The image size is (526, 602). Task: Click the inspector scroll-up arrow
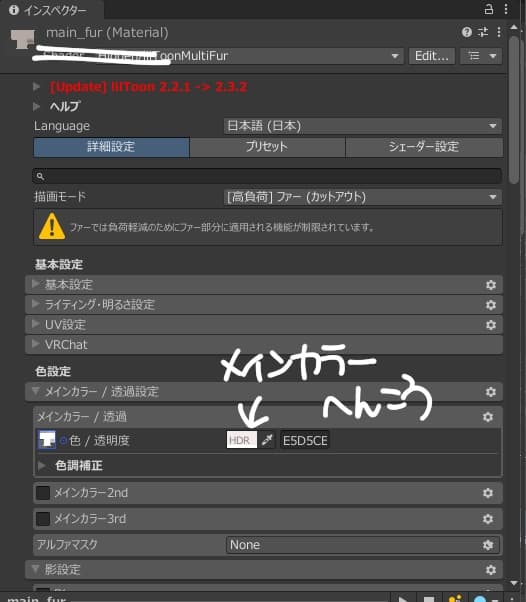coord(514,28)
